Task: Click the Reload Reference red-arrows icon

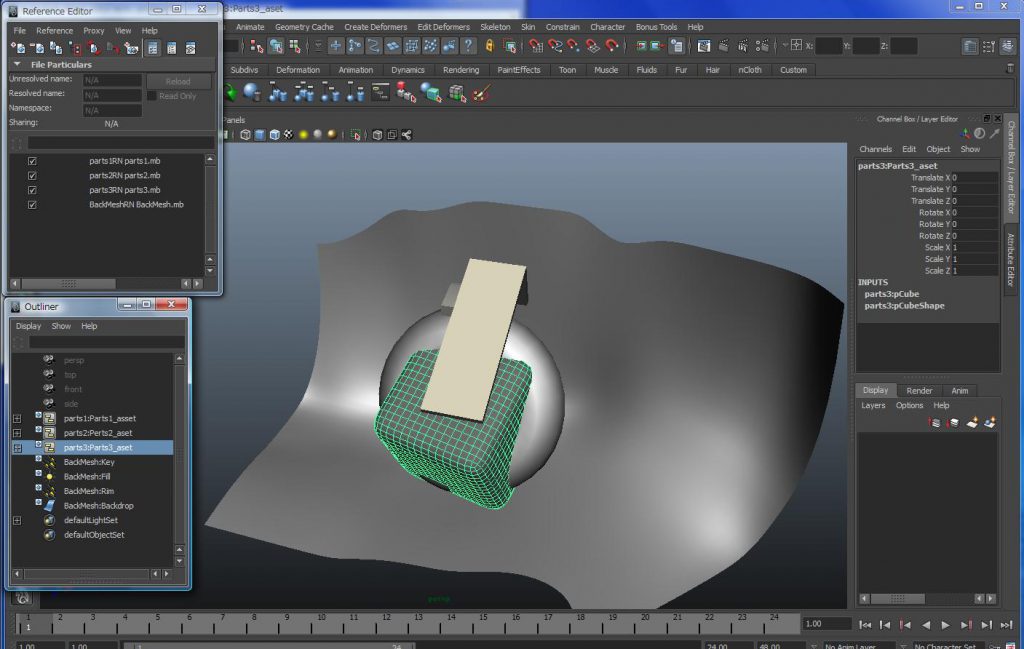Action: pyautogui.click(x=93, y=48)
